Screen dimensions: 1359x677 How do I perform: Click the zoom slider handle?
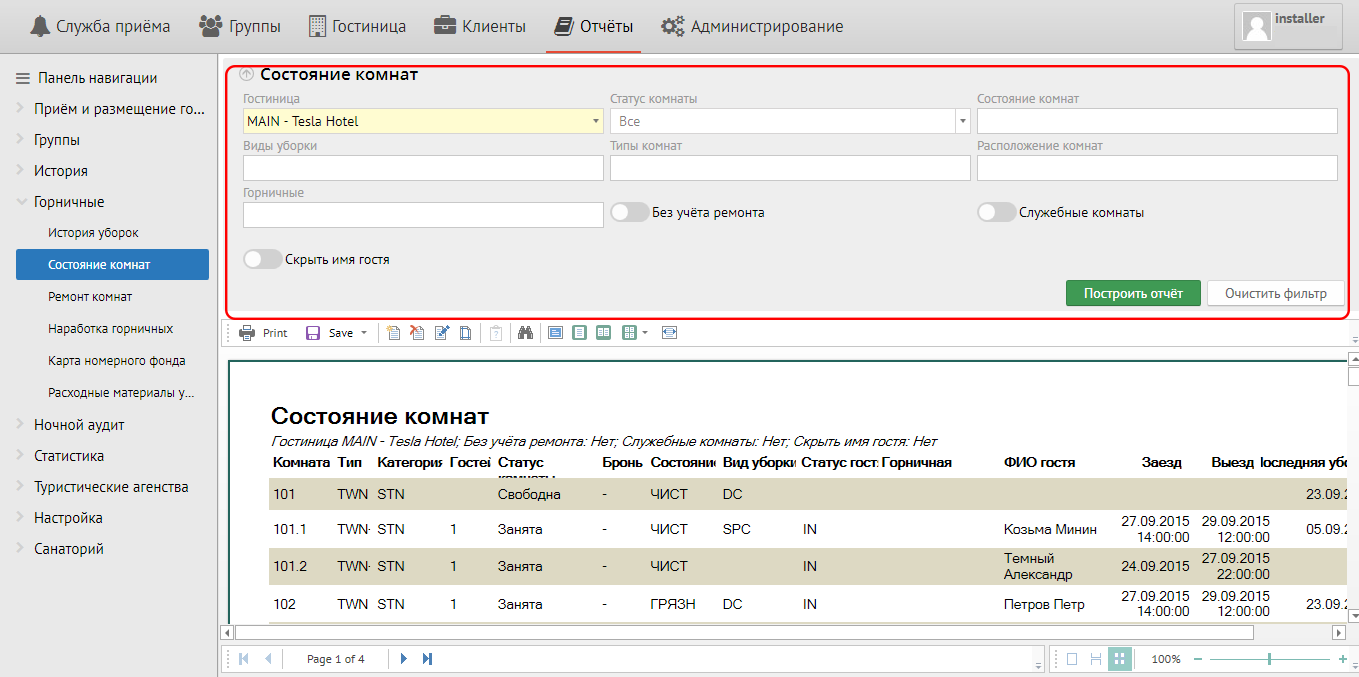coord(1269,659)
